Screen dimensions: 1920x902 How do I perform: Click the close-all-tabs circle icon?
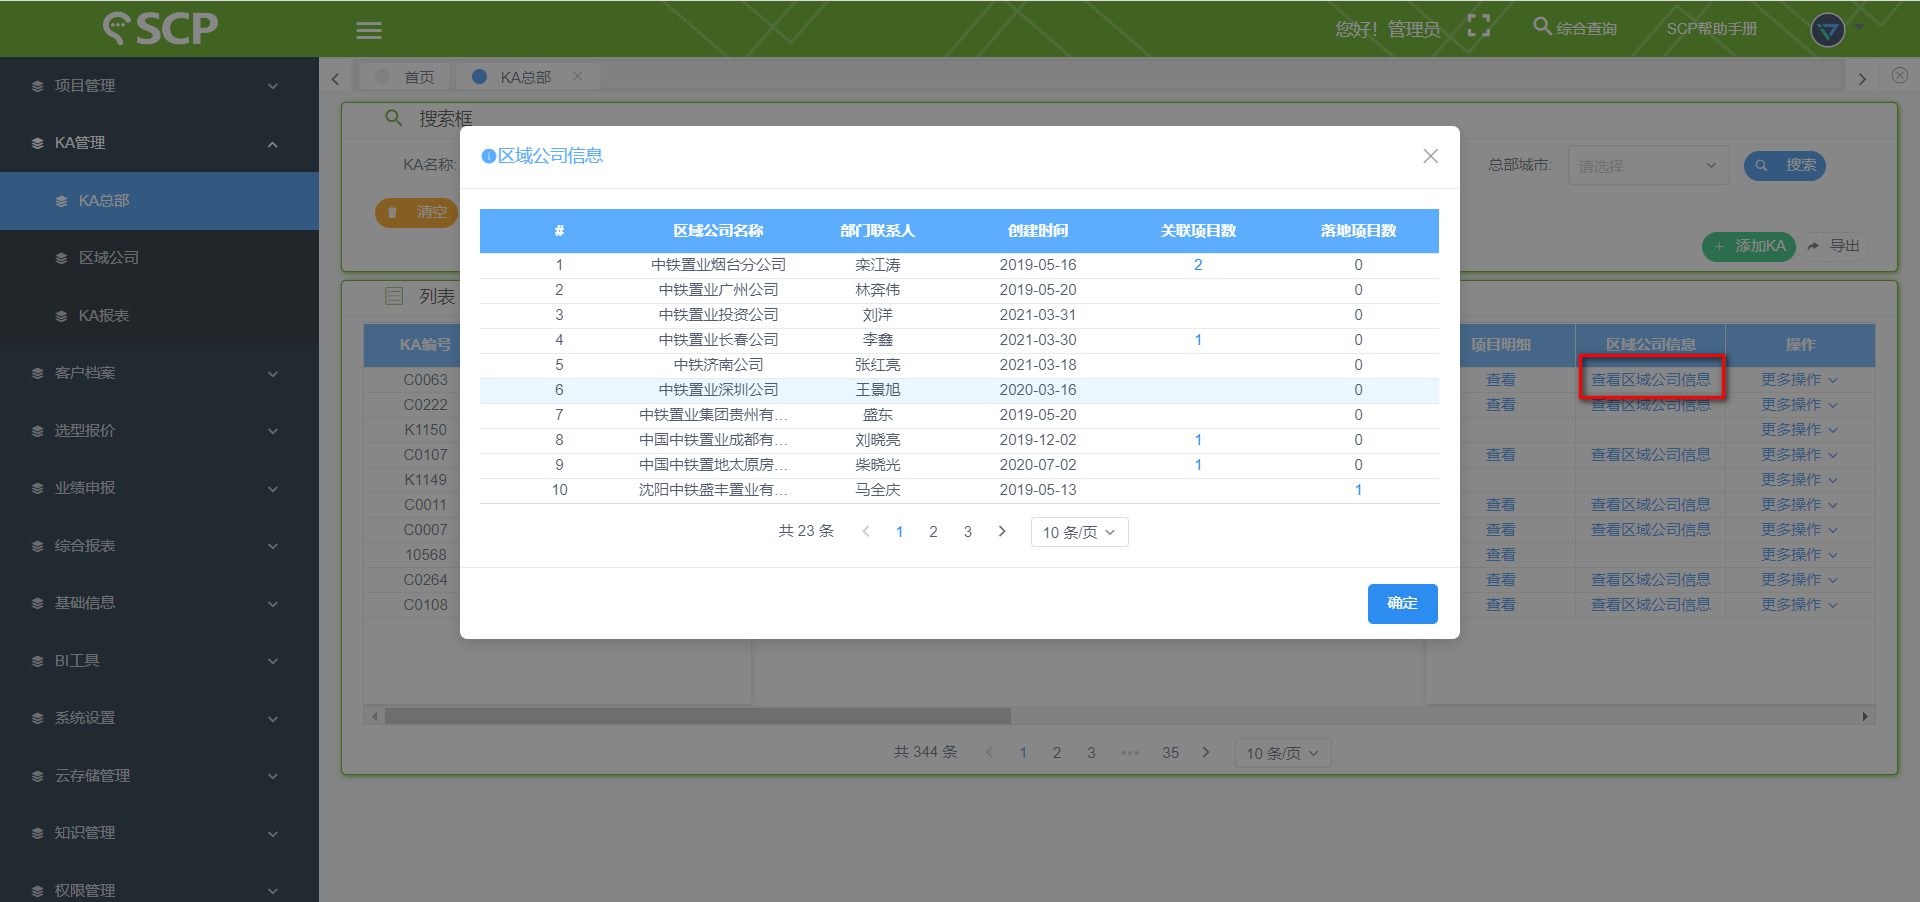pyautogui.click(x=1900, y=75)
